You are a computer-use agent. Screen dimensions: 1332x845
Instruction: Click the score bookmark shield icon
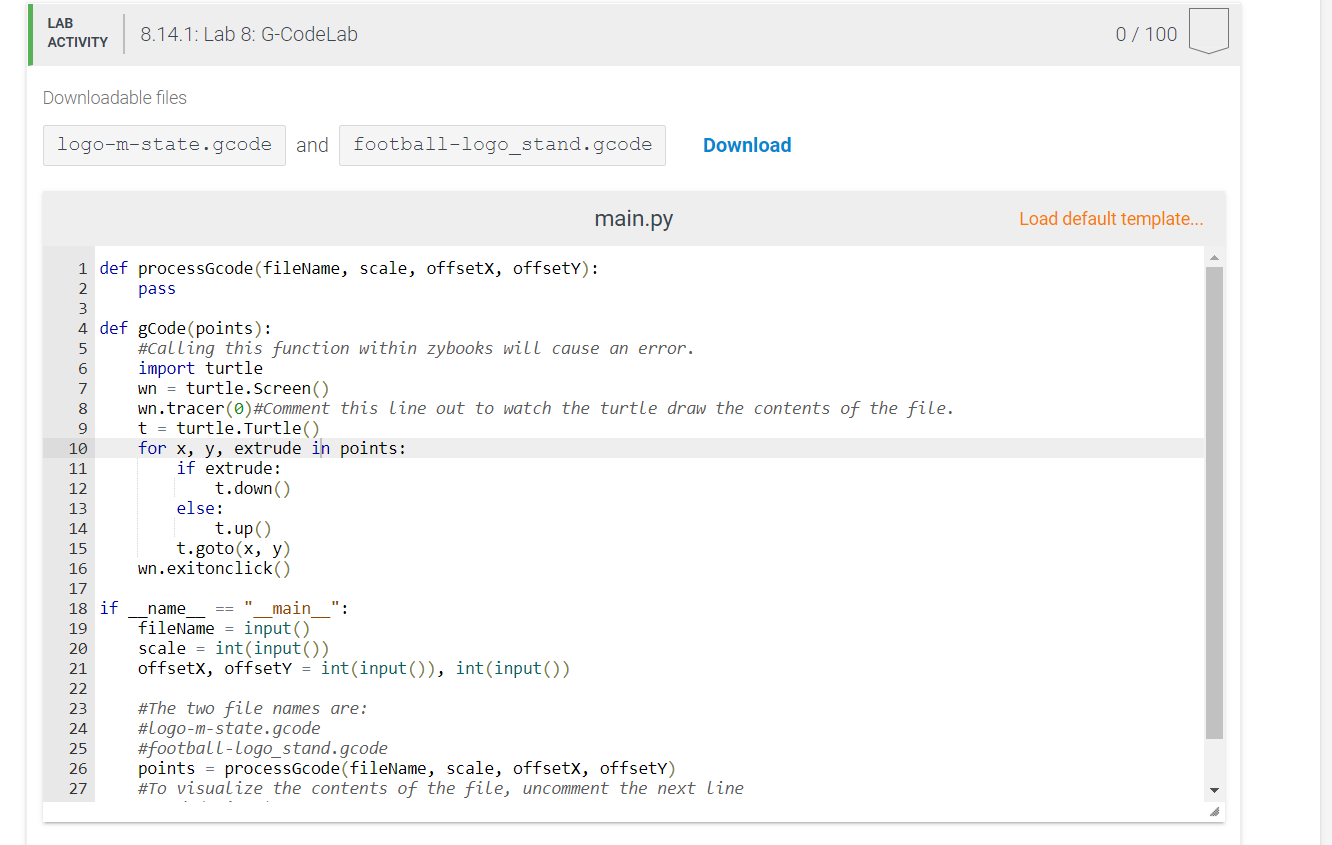[x=1208, y=29]
